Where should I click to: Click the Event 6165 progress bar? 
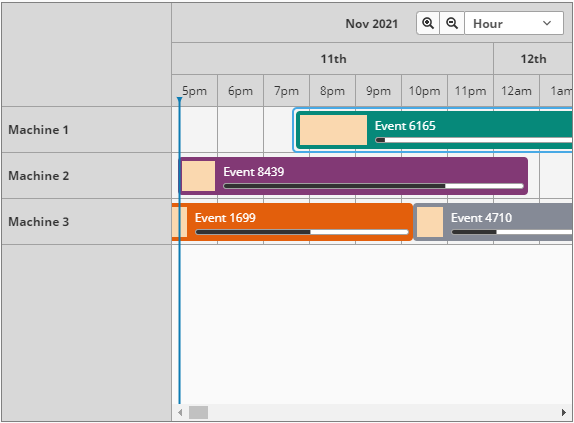pyautogui.click(x=474, y=140)
